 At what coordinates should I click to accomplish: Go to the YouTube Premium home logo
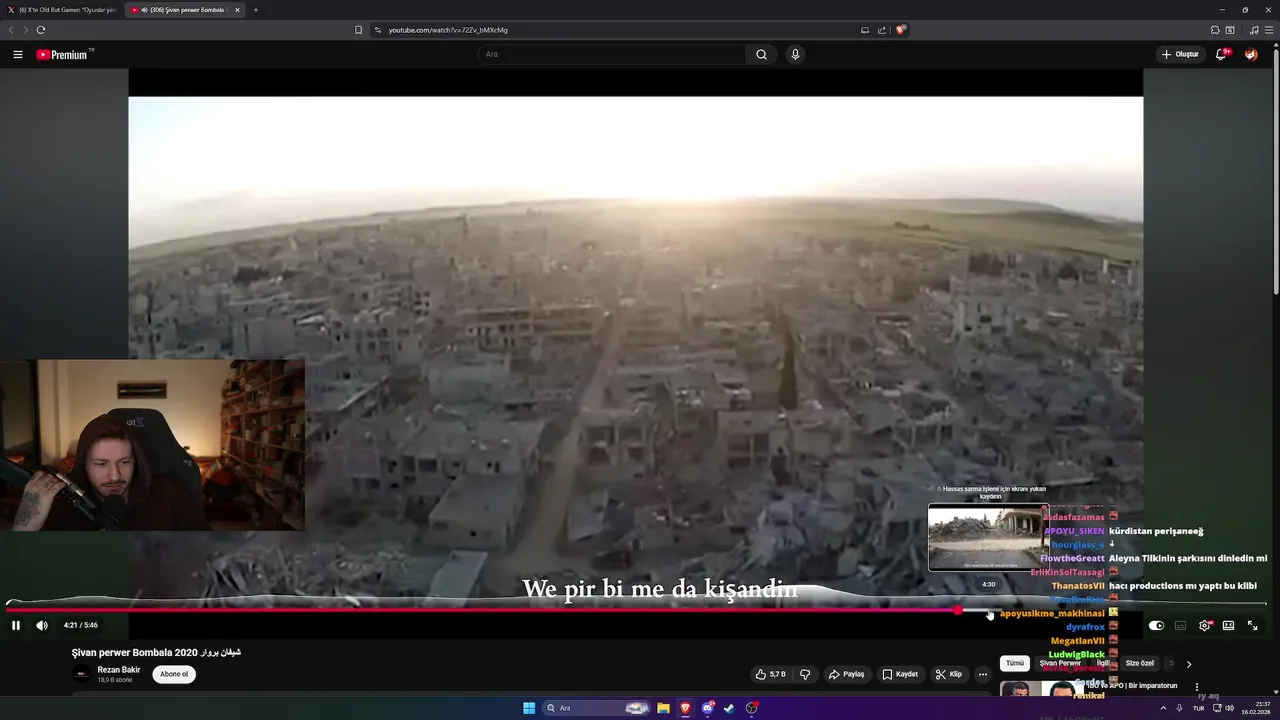(64, 55)
